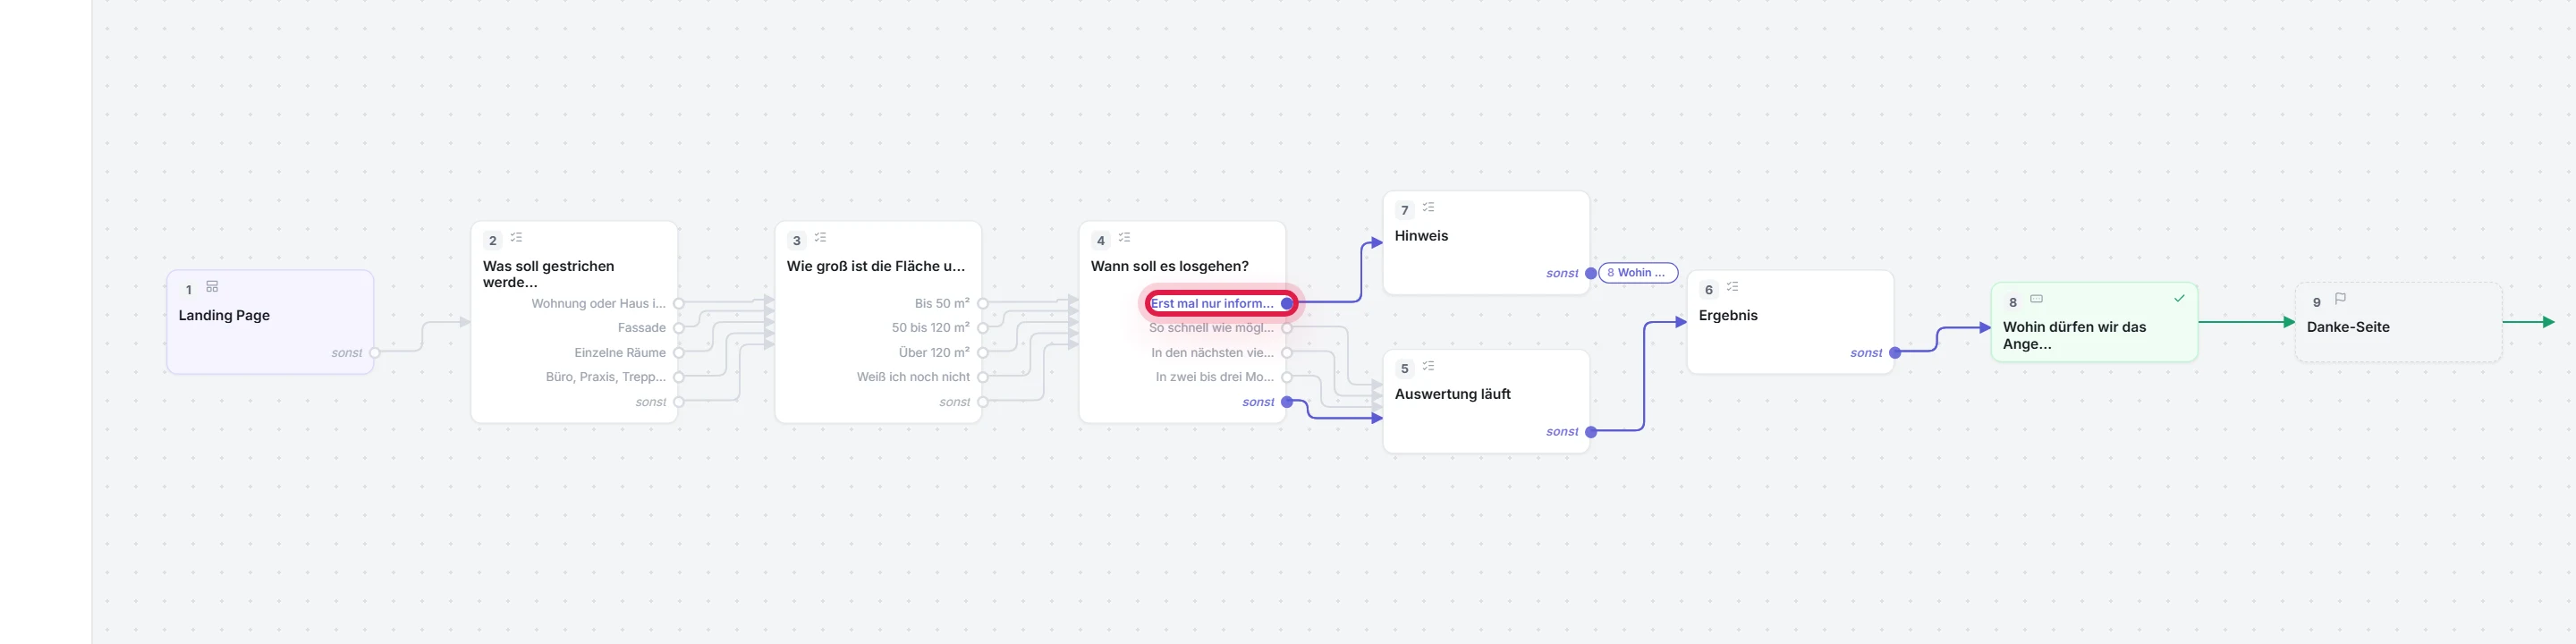
Task: Click the flag icon on Danke-Seite node
Action: 2340,299
